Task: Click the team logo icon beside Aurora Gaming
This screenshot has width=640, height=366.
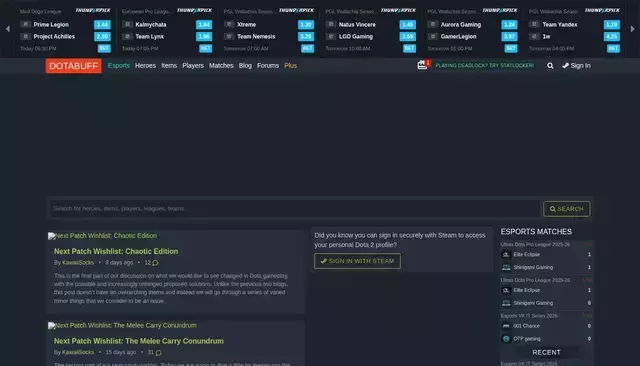Action: 433,24
